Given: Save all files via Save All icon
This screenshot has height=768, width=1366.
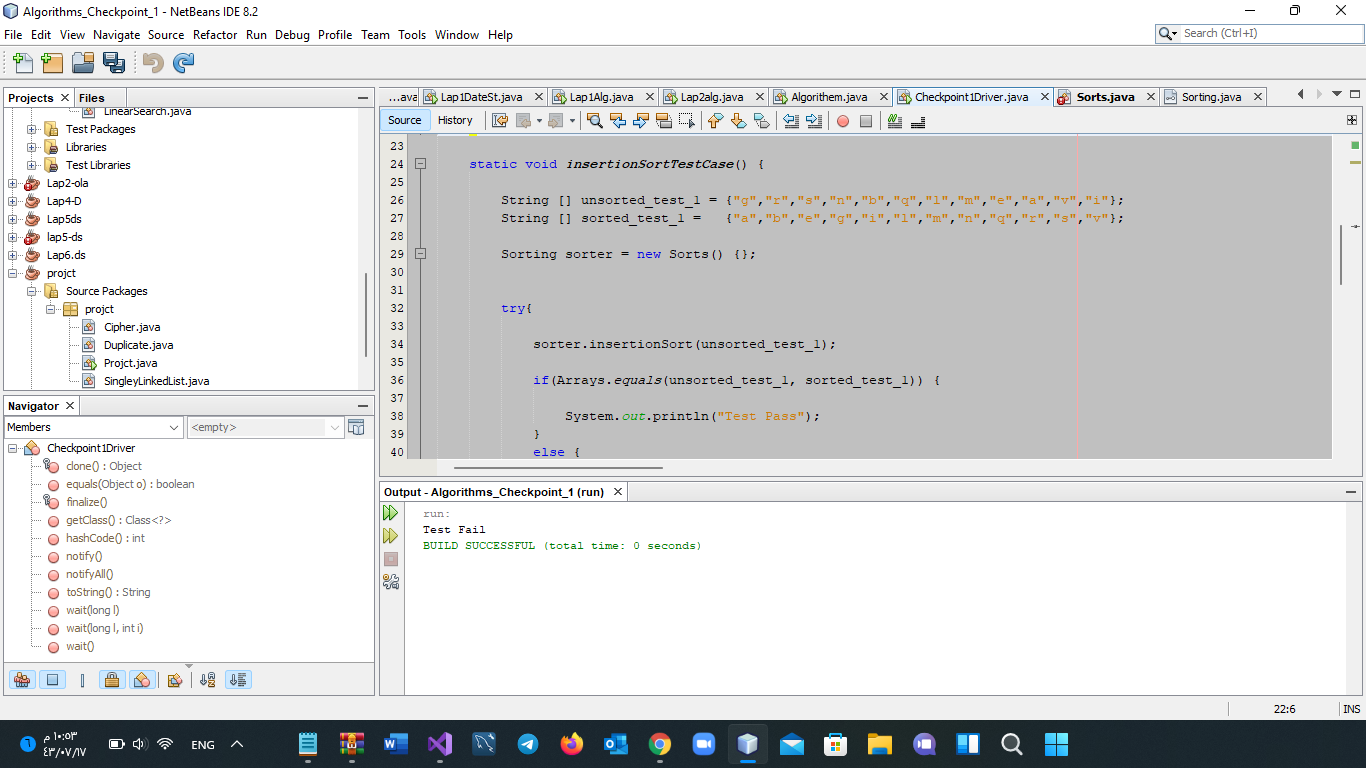Looking at the screenshot, I should [x=114, y=62].
